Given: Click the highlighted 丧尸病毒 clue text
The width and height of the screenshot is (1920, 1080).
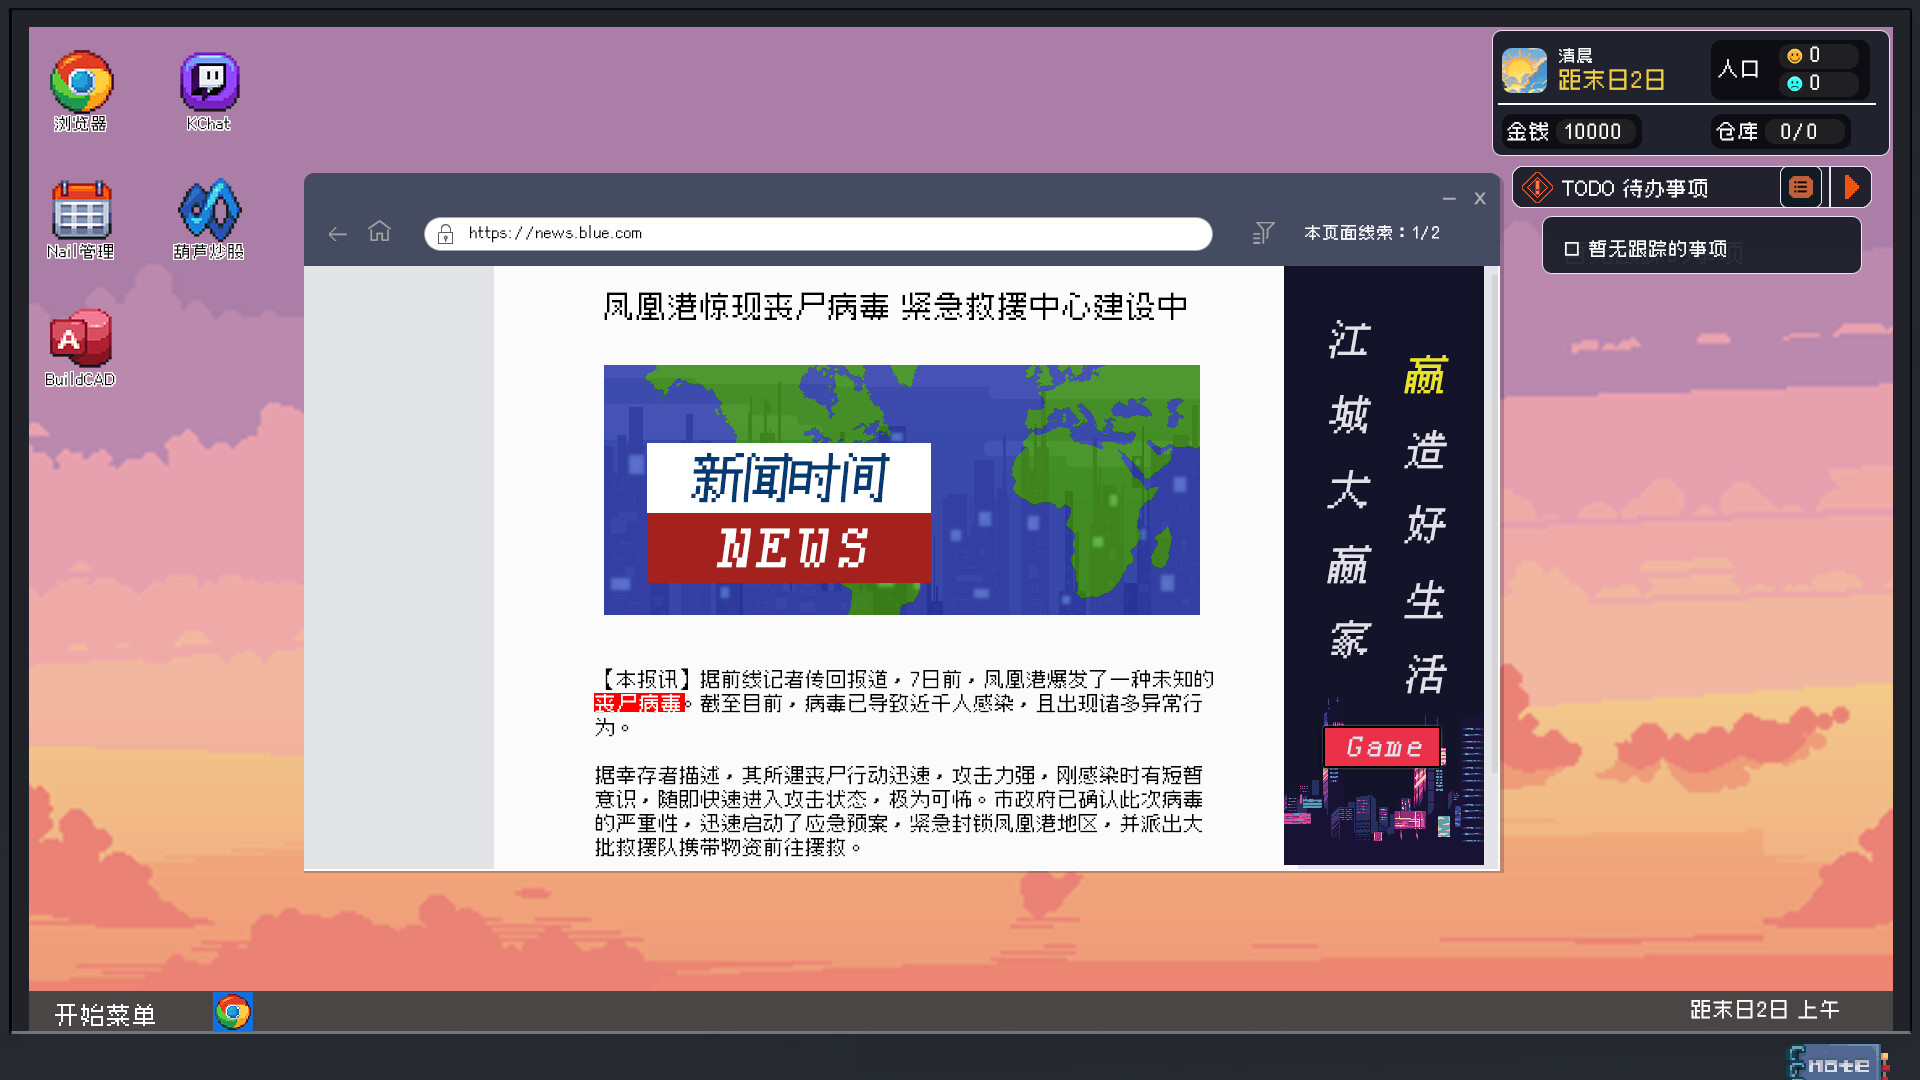Looking at the screenshot, I should [639, 703].
